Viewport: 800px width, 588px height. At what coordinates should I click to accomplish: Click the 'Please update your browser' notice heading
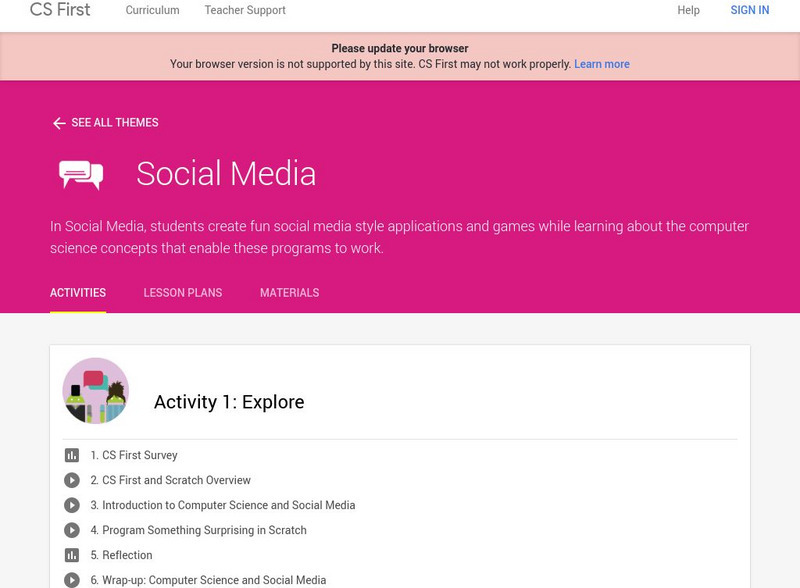[399, 48]
